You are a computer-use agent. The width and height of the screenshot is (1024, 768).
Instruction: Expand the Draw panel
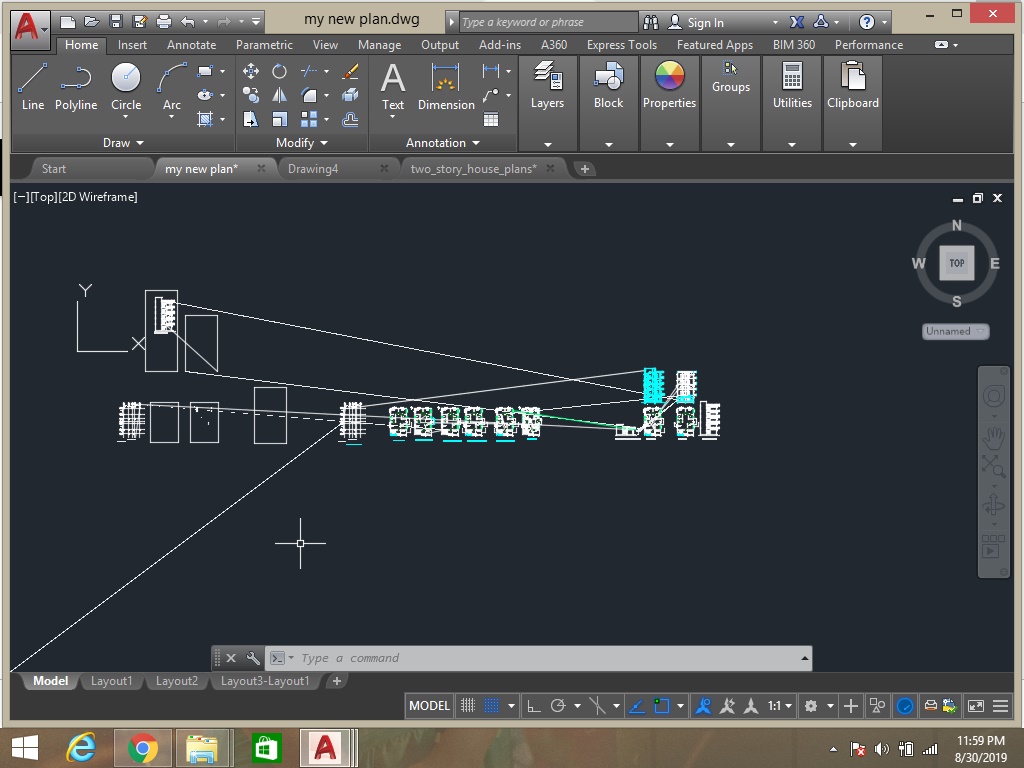(122, 142)
